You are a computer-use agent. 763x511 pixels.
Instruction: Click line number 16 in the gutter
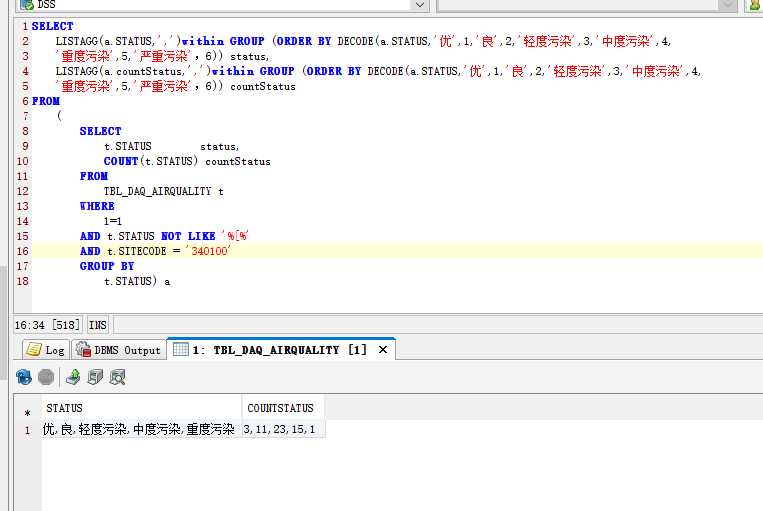pyautogui.click(x=22, y=251)
